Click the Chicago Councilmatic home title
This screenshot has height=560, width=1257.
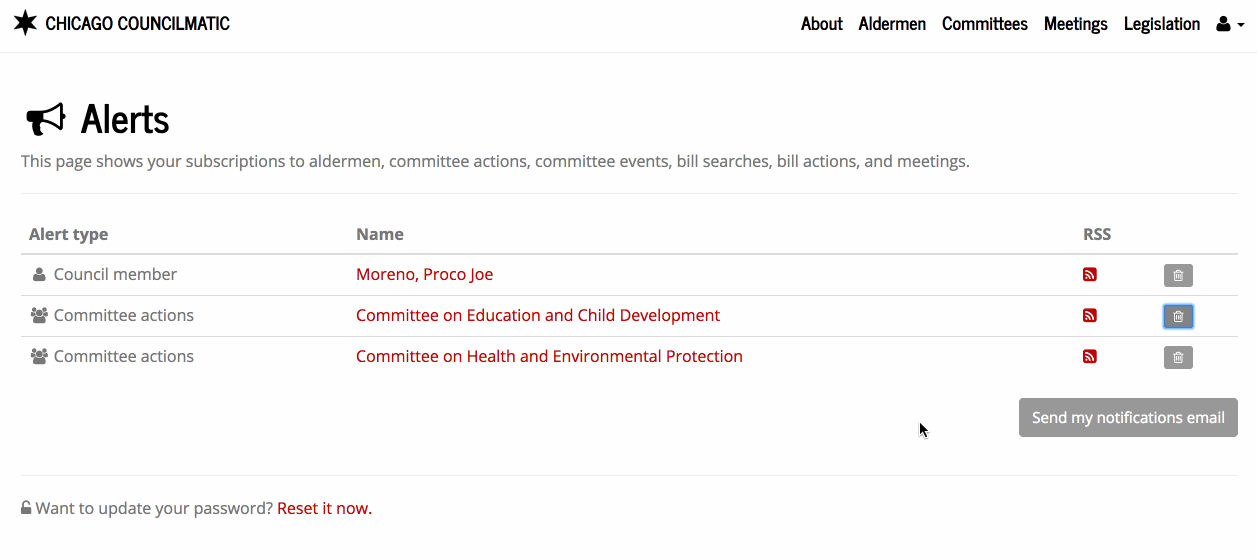[x=138, y=24]
